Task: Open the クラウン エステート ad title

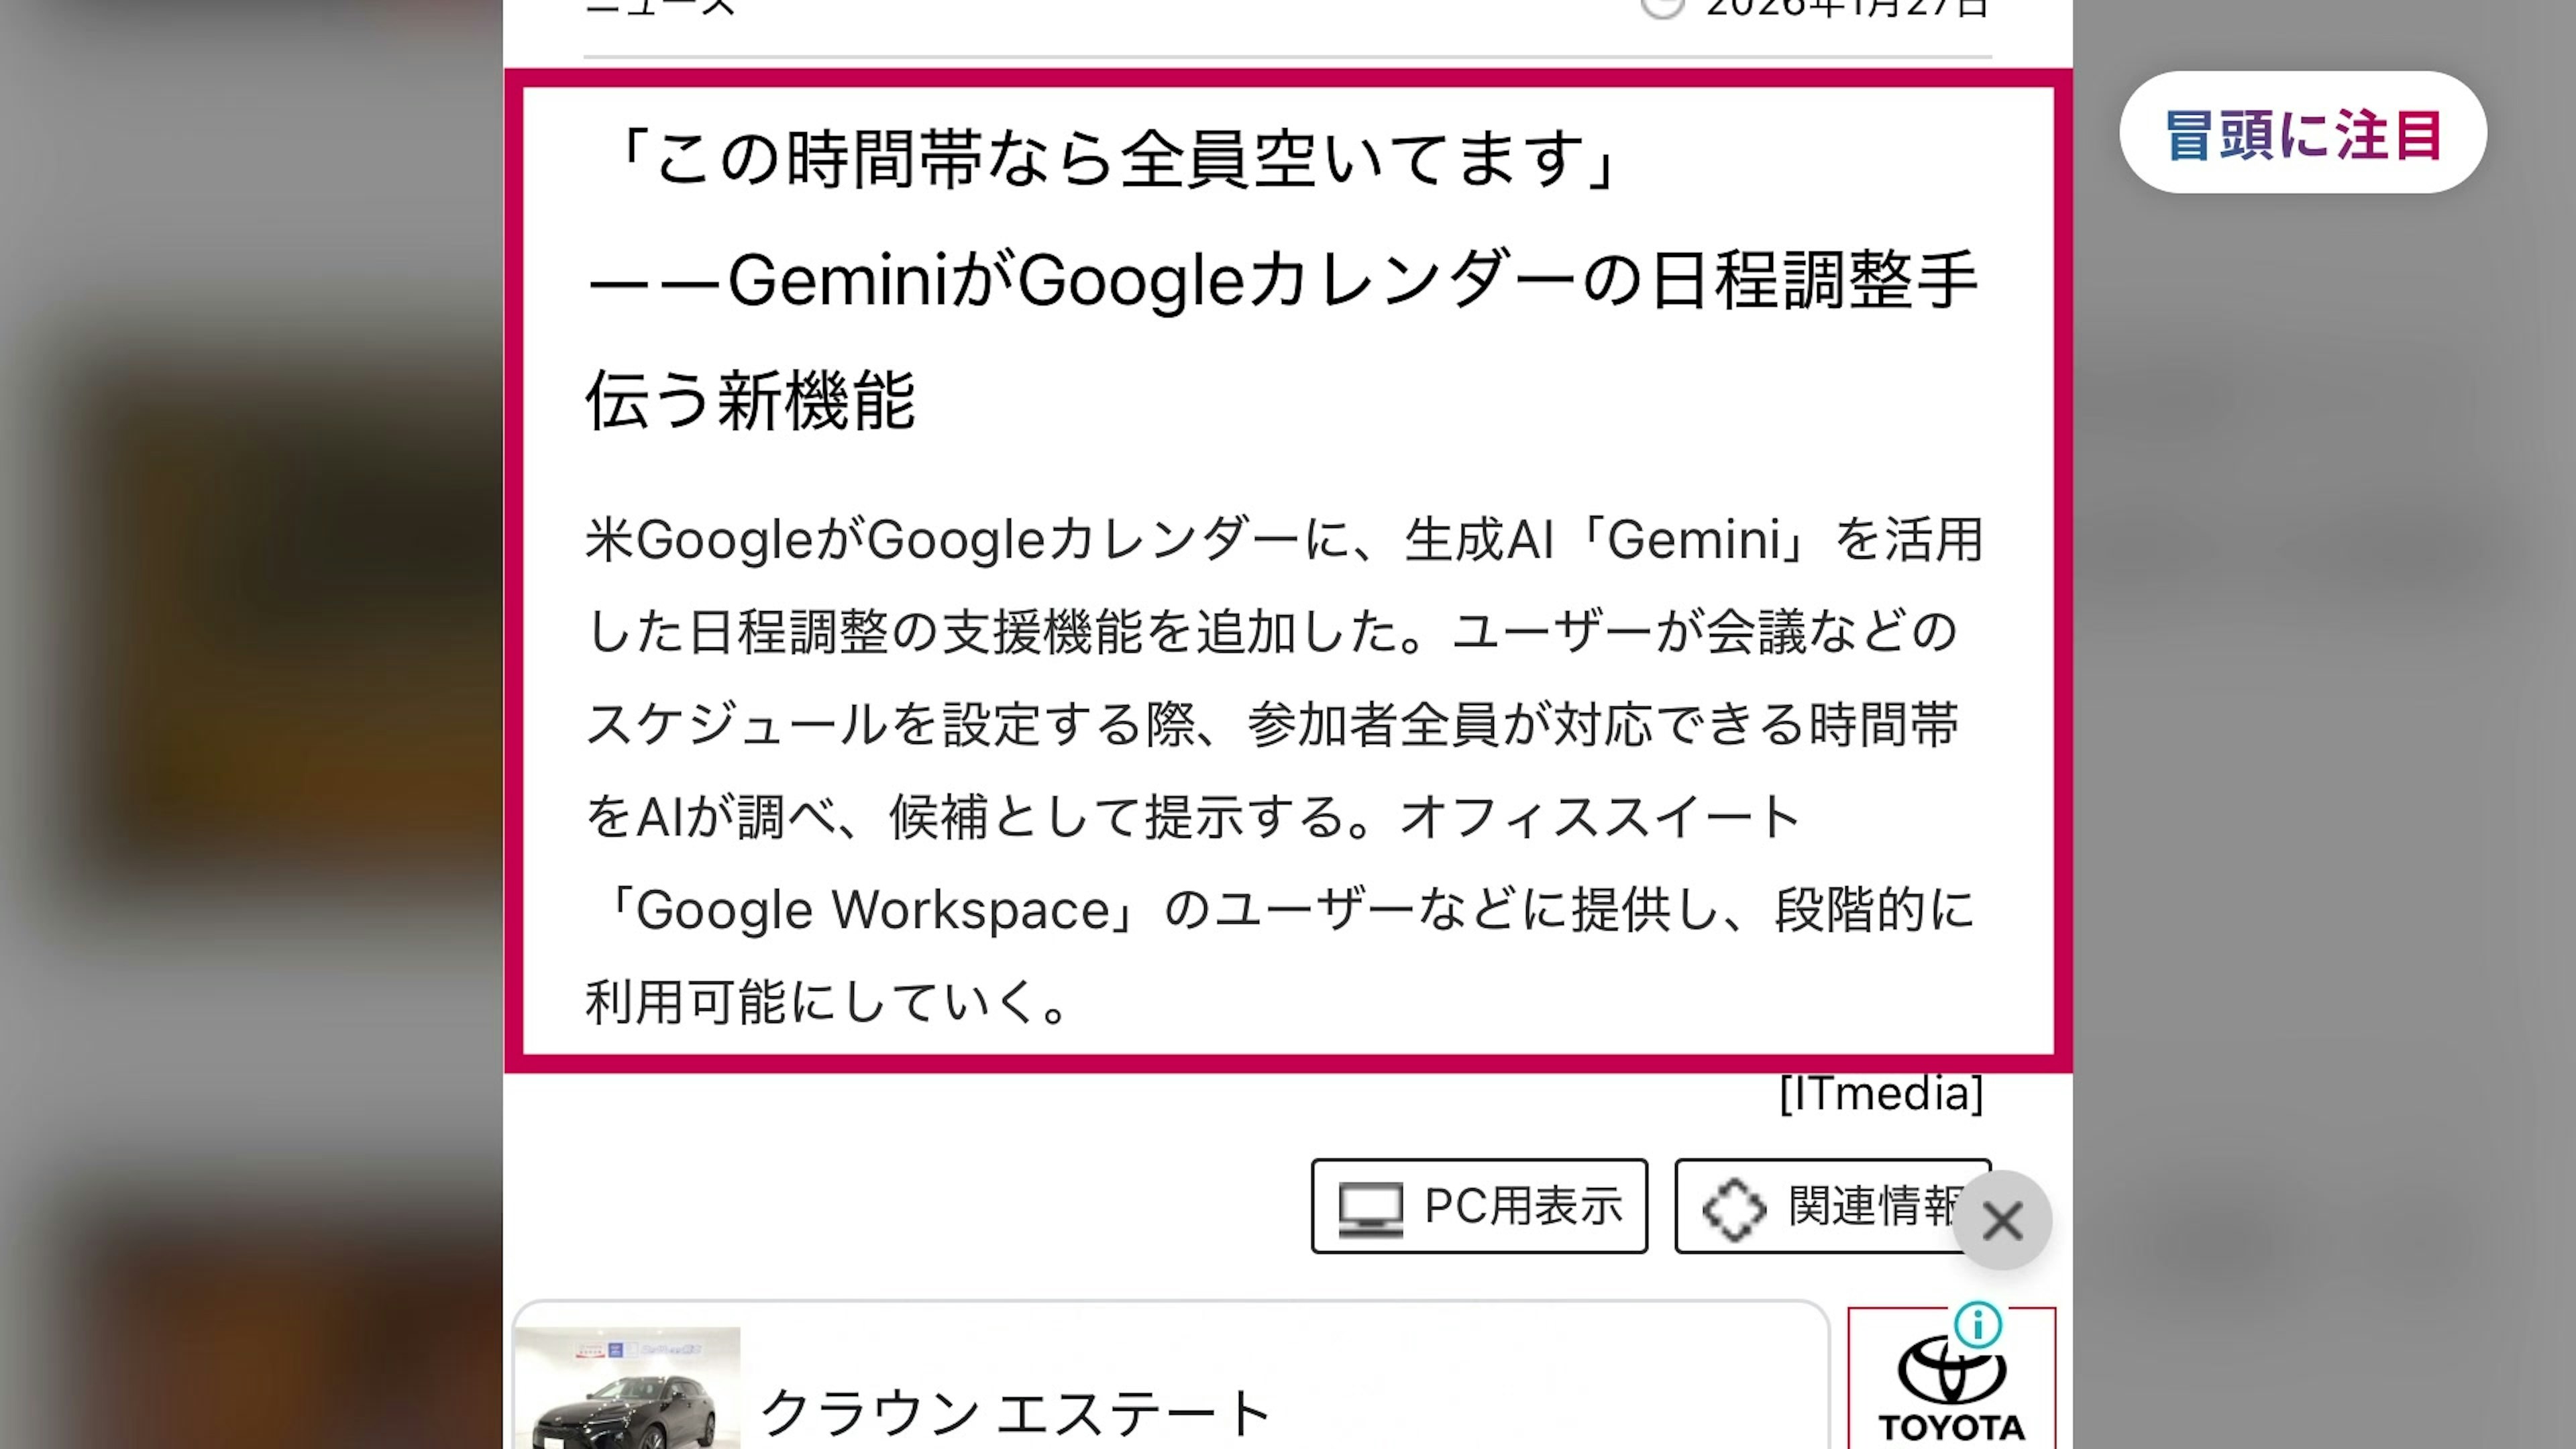Action: (1015, 1413)
